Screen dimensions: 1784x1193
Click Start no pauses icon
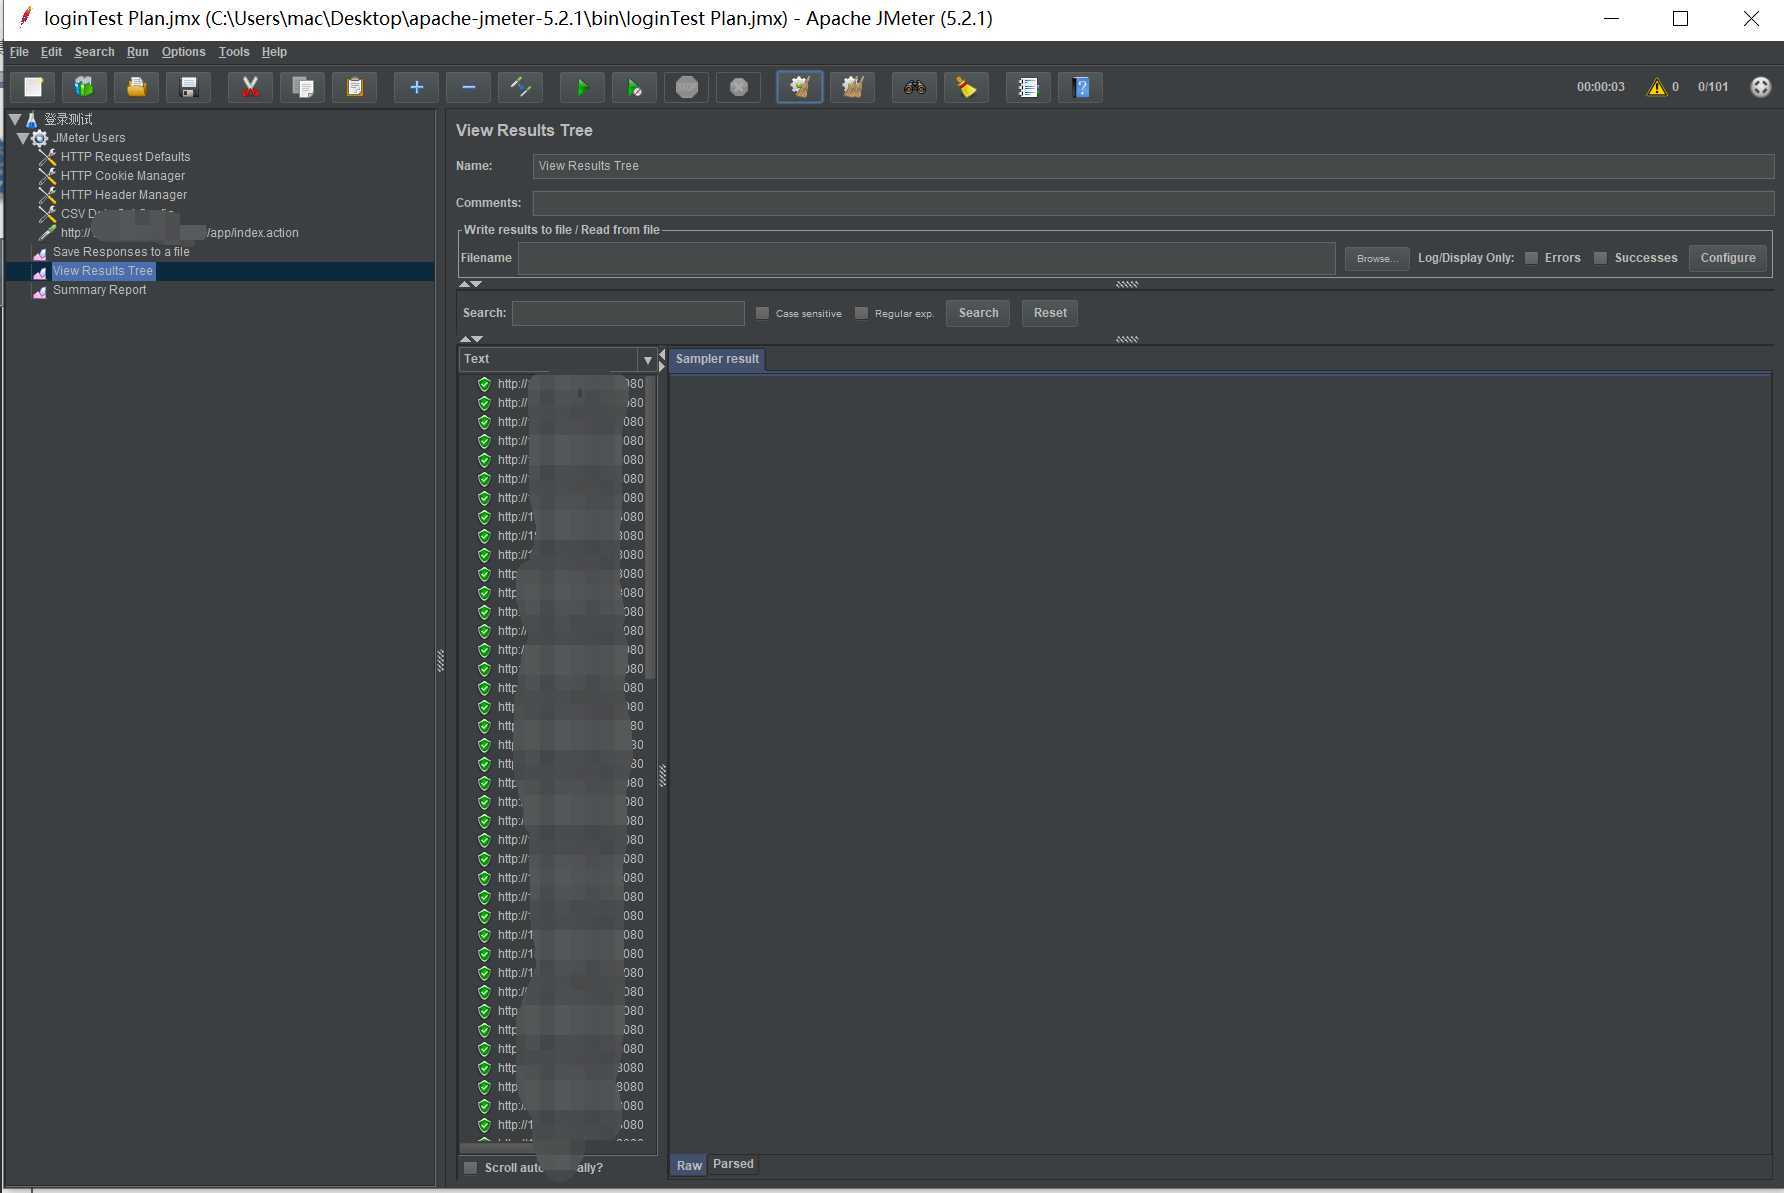pos(634,87)
